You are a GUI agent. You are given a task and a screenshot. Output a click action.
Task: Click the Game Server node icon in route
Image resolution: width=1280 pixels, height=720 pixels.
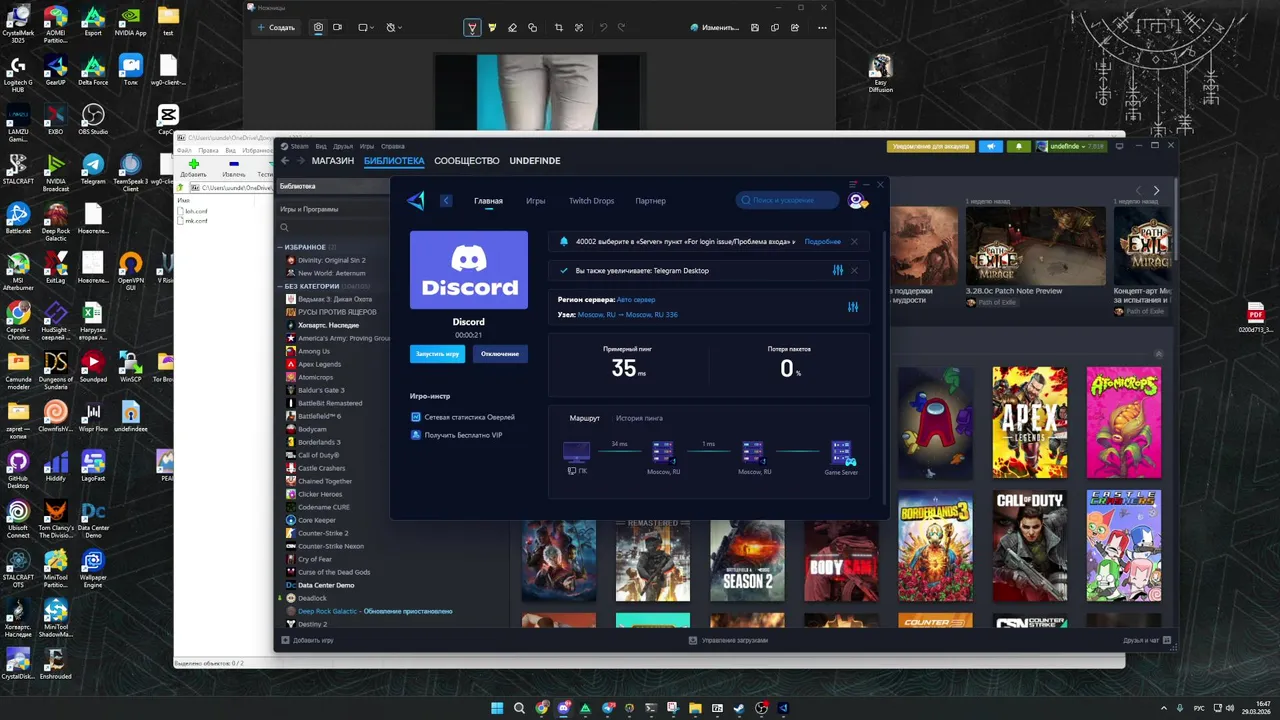[841, 453]
